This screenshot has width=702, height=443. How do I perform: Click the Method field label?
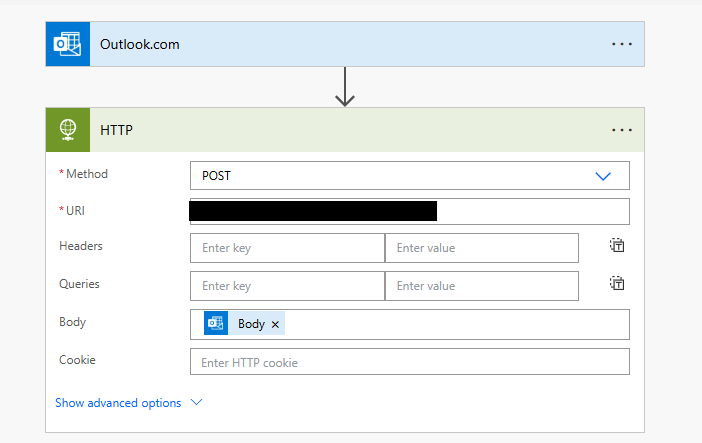(x=87, y=174)
